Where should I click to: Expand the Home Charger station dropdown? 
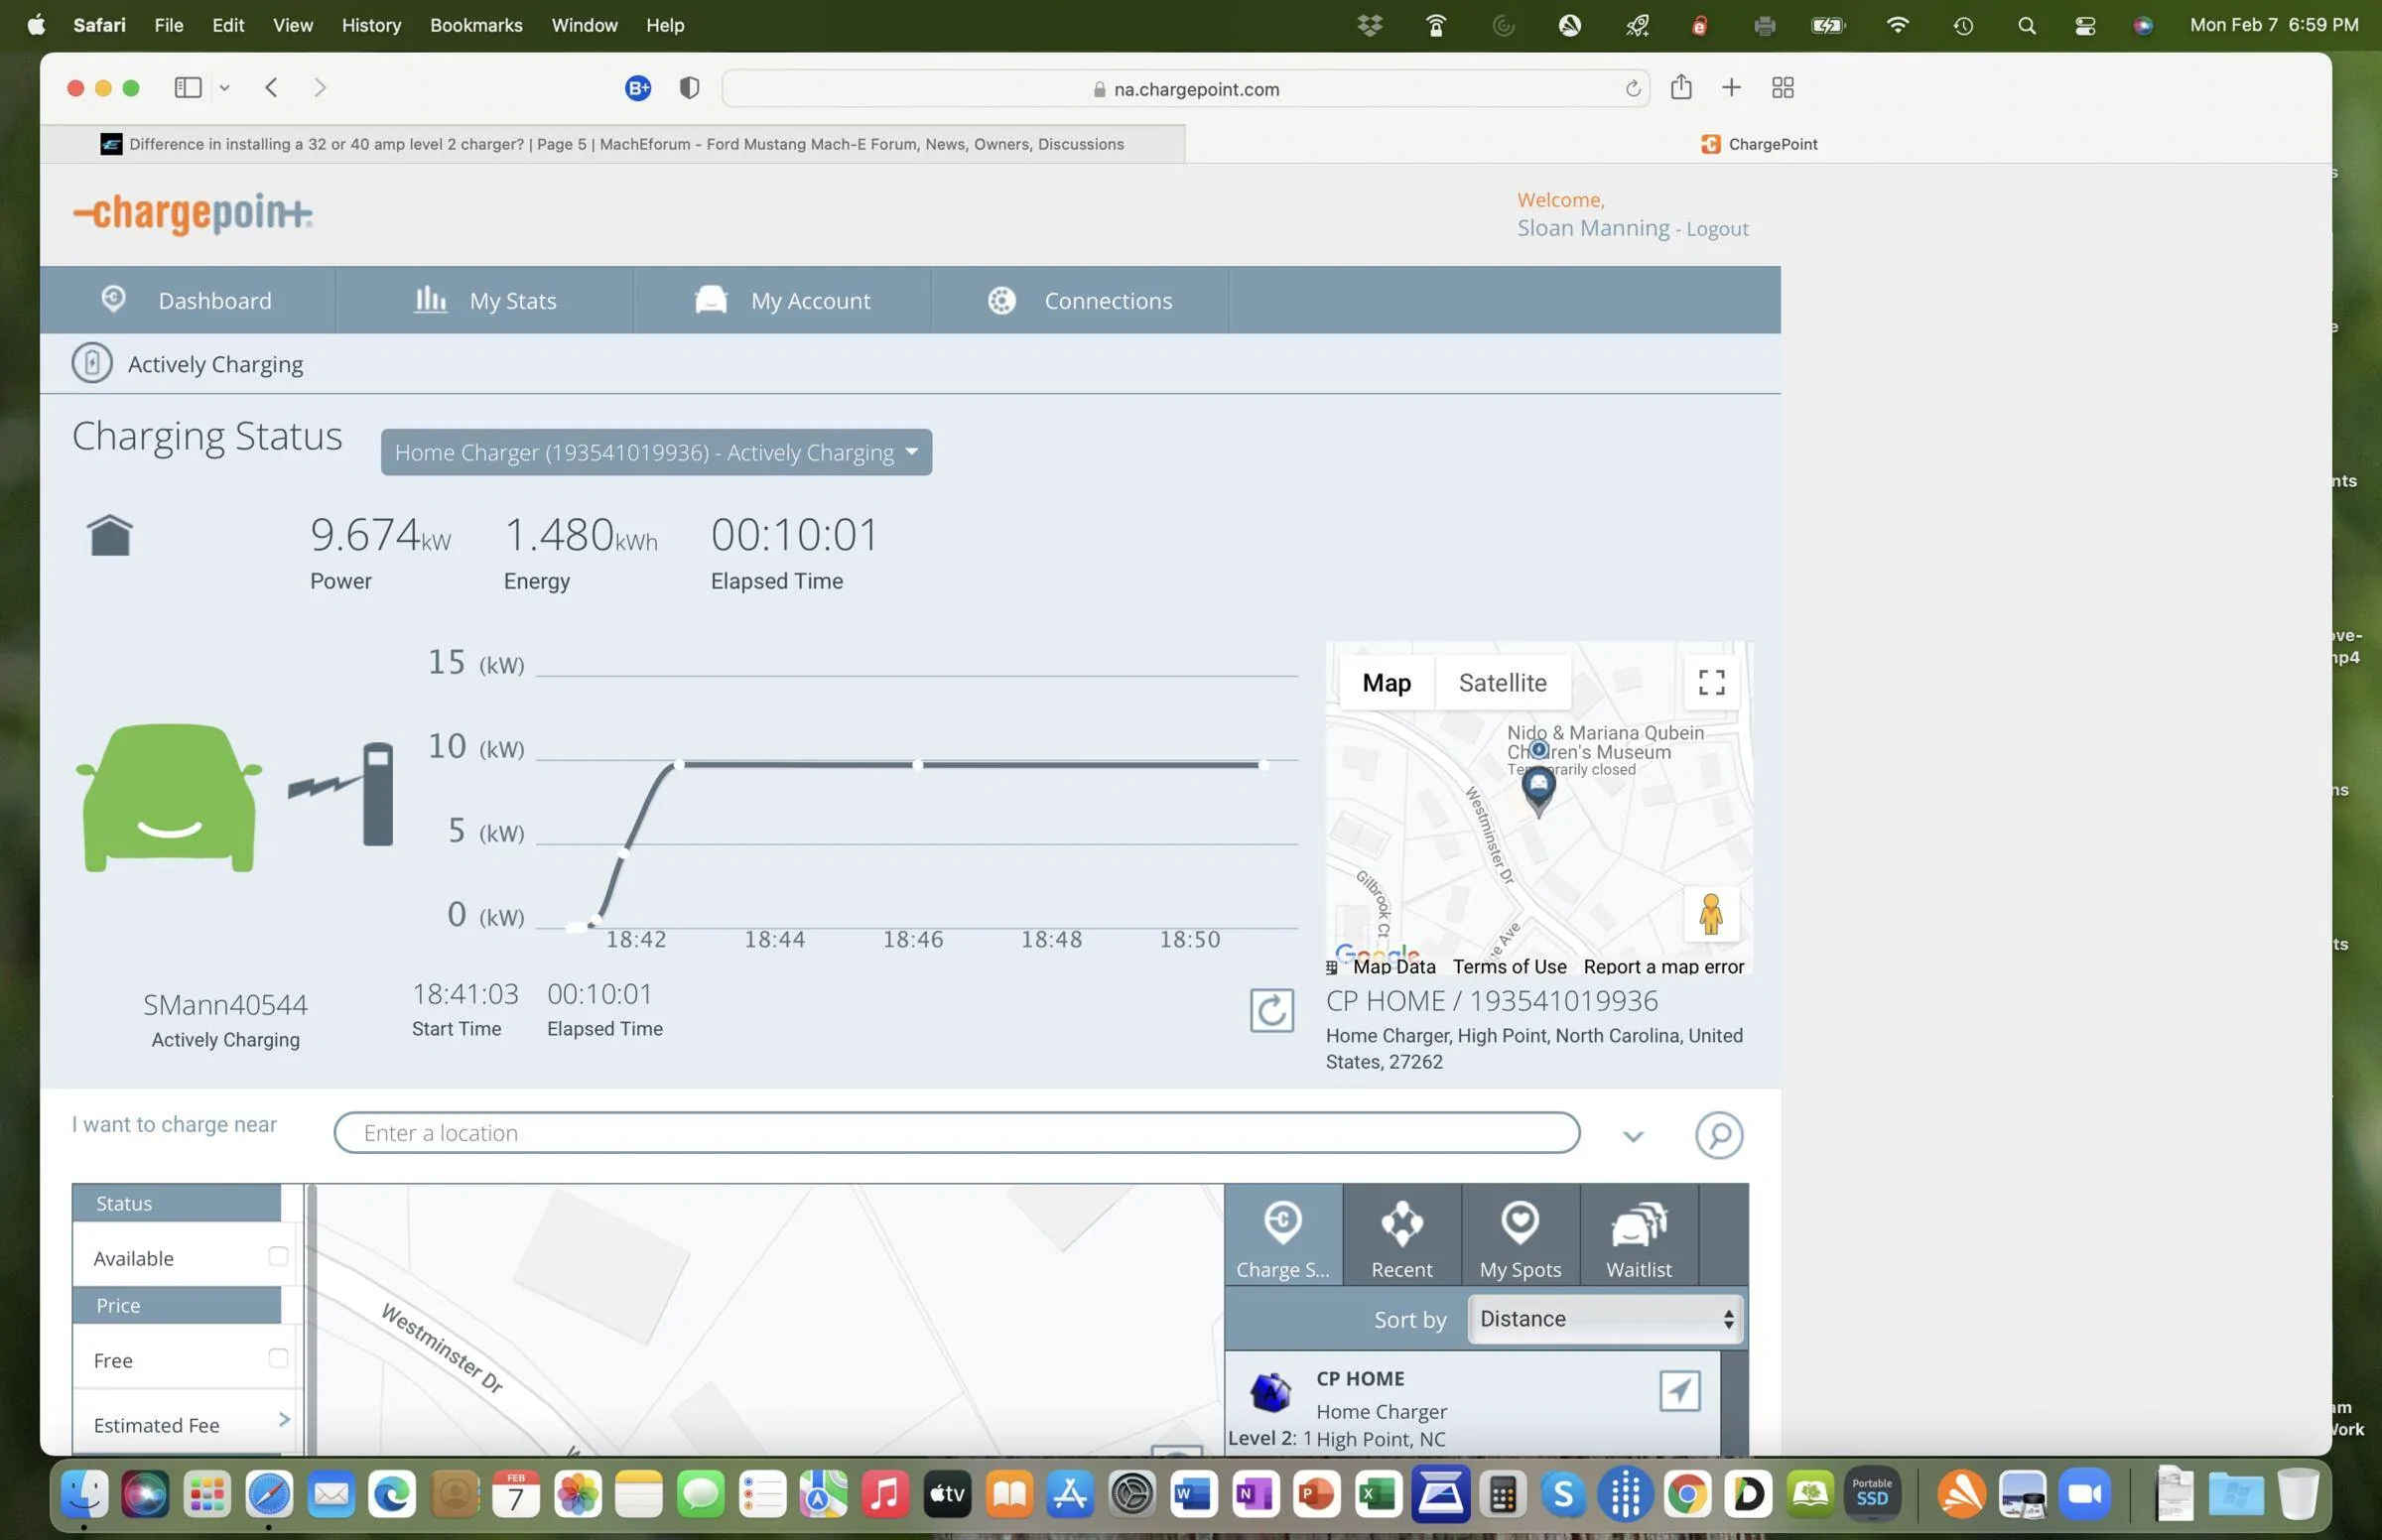click(656, 452)
